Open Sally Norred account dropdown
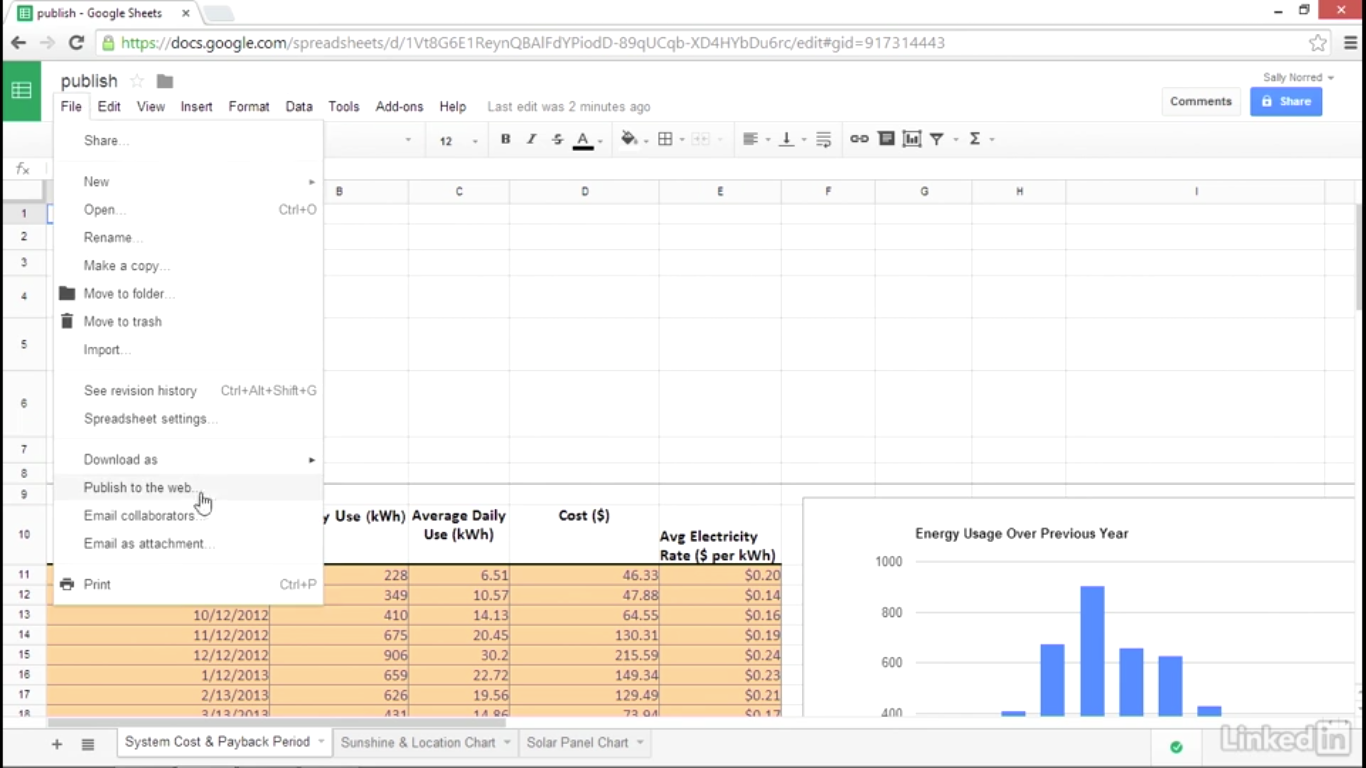 tap(1298, 77)
